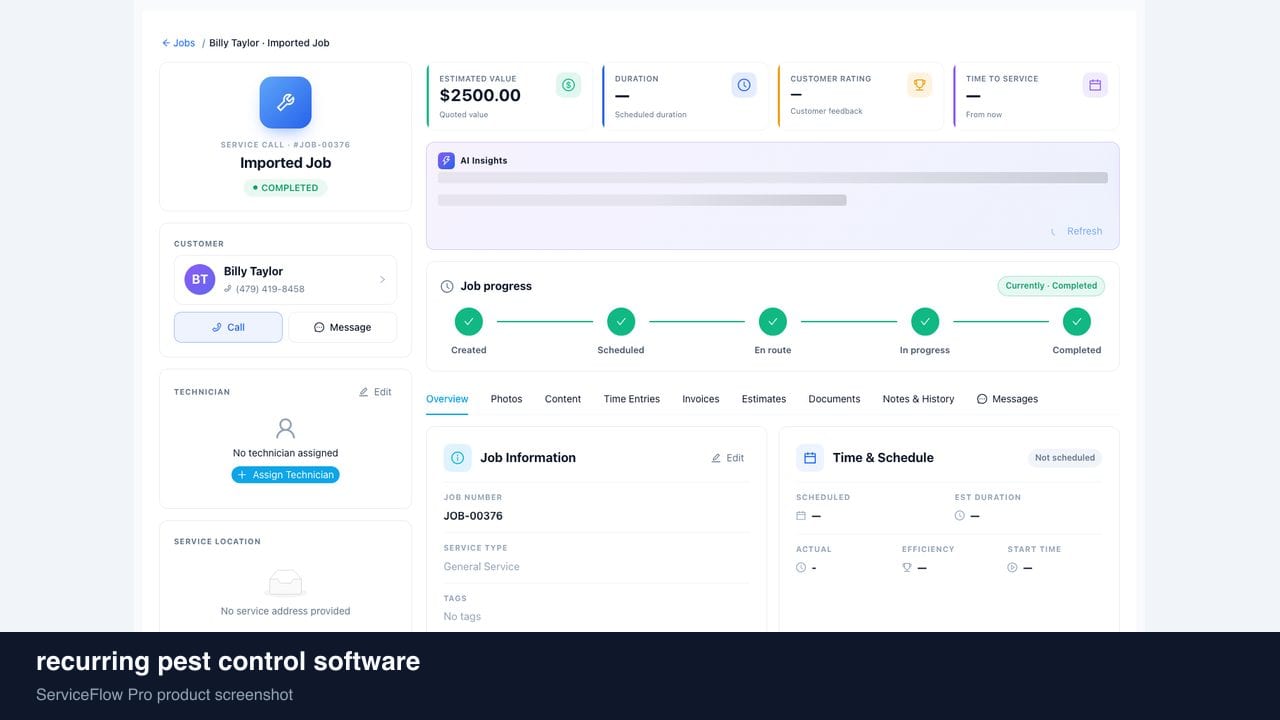Click the $2500.00 estimated value
Image resolution: width=1280 pixels, height=720 pixels.
(480, 96)
